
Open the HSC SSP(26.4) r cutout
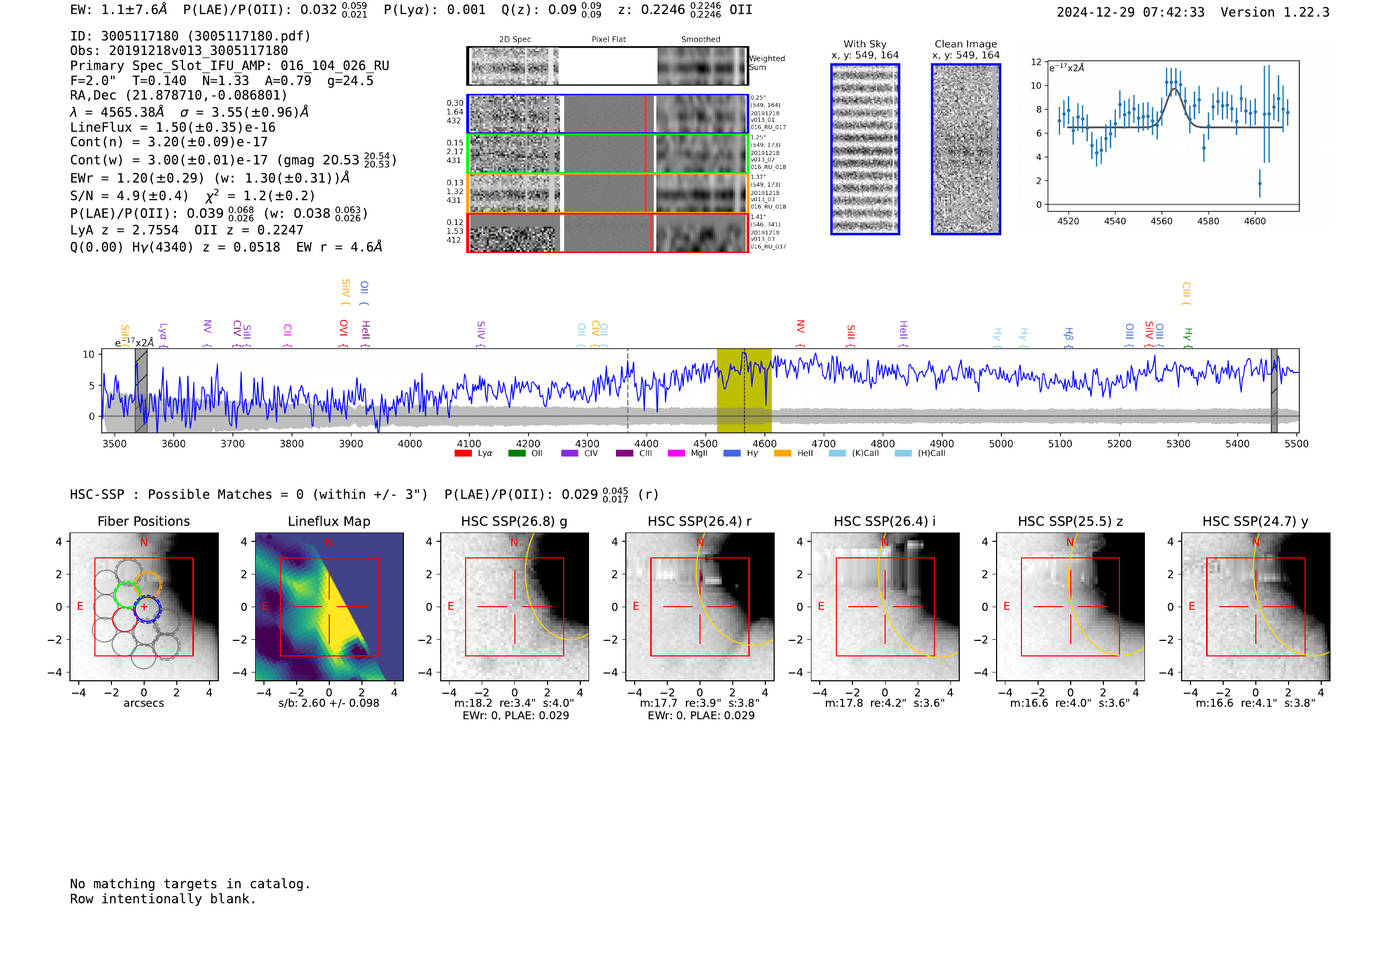pyautogui.click(x=700, y=607)
